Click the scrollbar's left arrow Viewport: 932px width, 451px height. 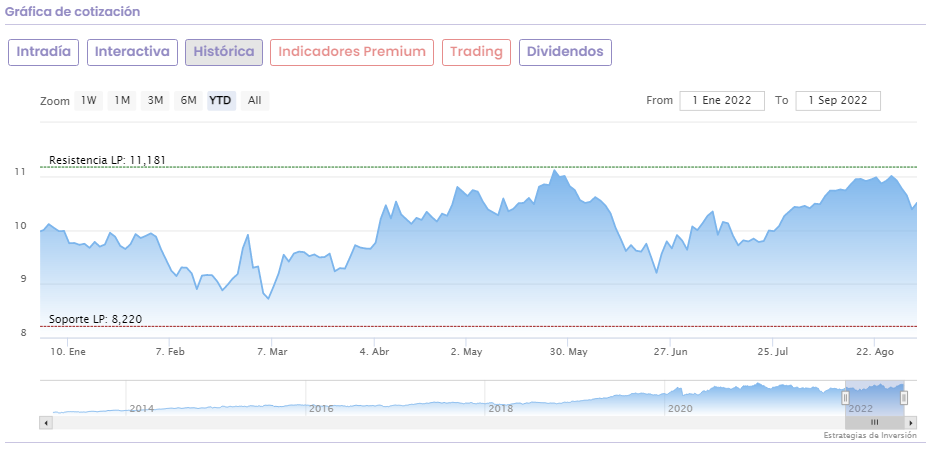pos(45,423)
